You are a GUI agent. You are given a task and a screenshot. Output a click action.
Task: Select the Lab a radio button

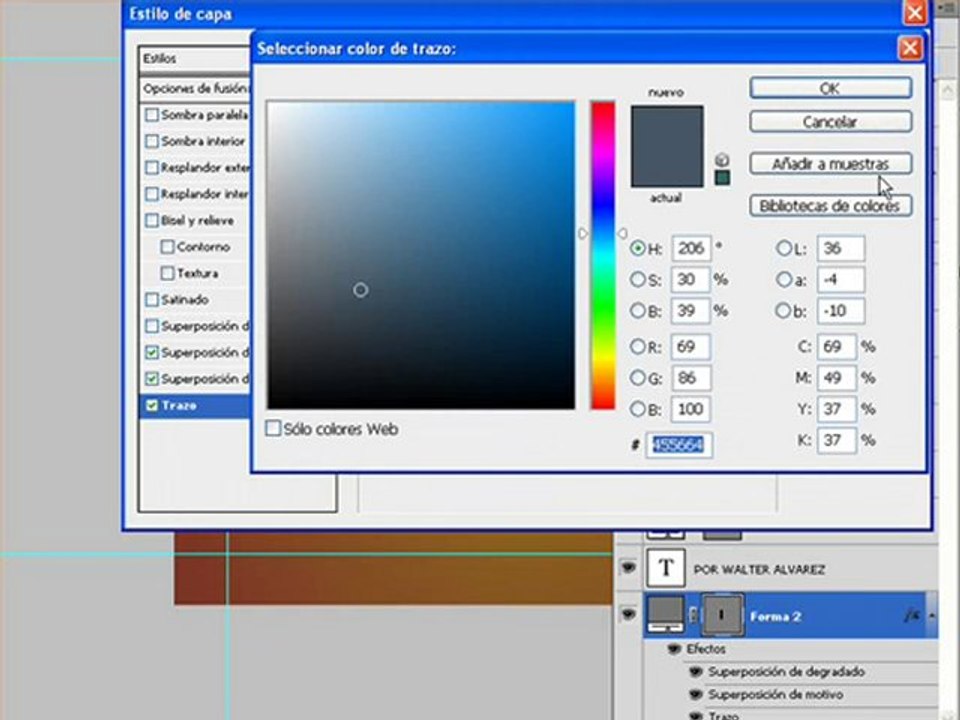pyautogui.click(x=784, y=280)
